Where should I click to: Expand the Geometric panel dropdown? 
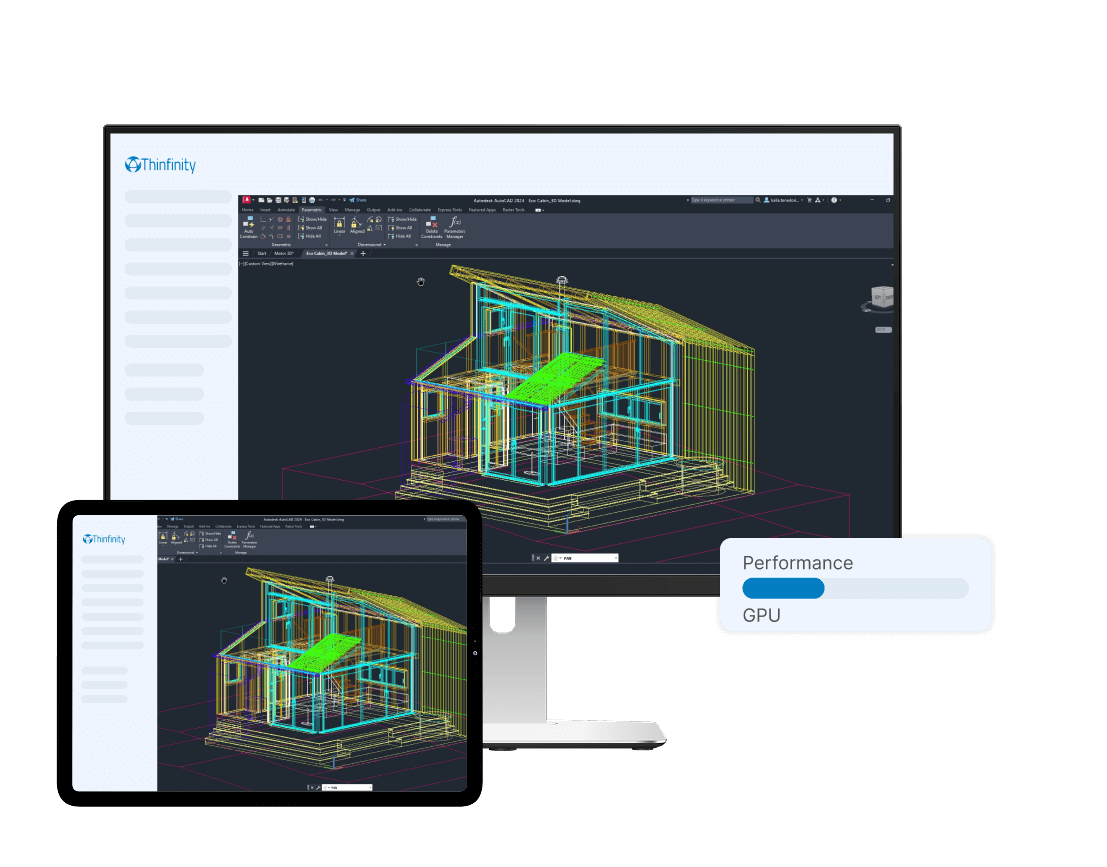pyautogui.click(x=326, y=244)
